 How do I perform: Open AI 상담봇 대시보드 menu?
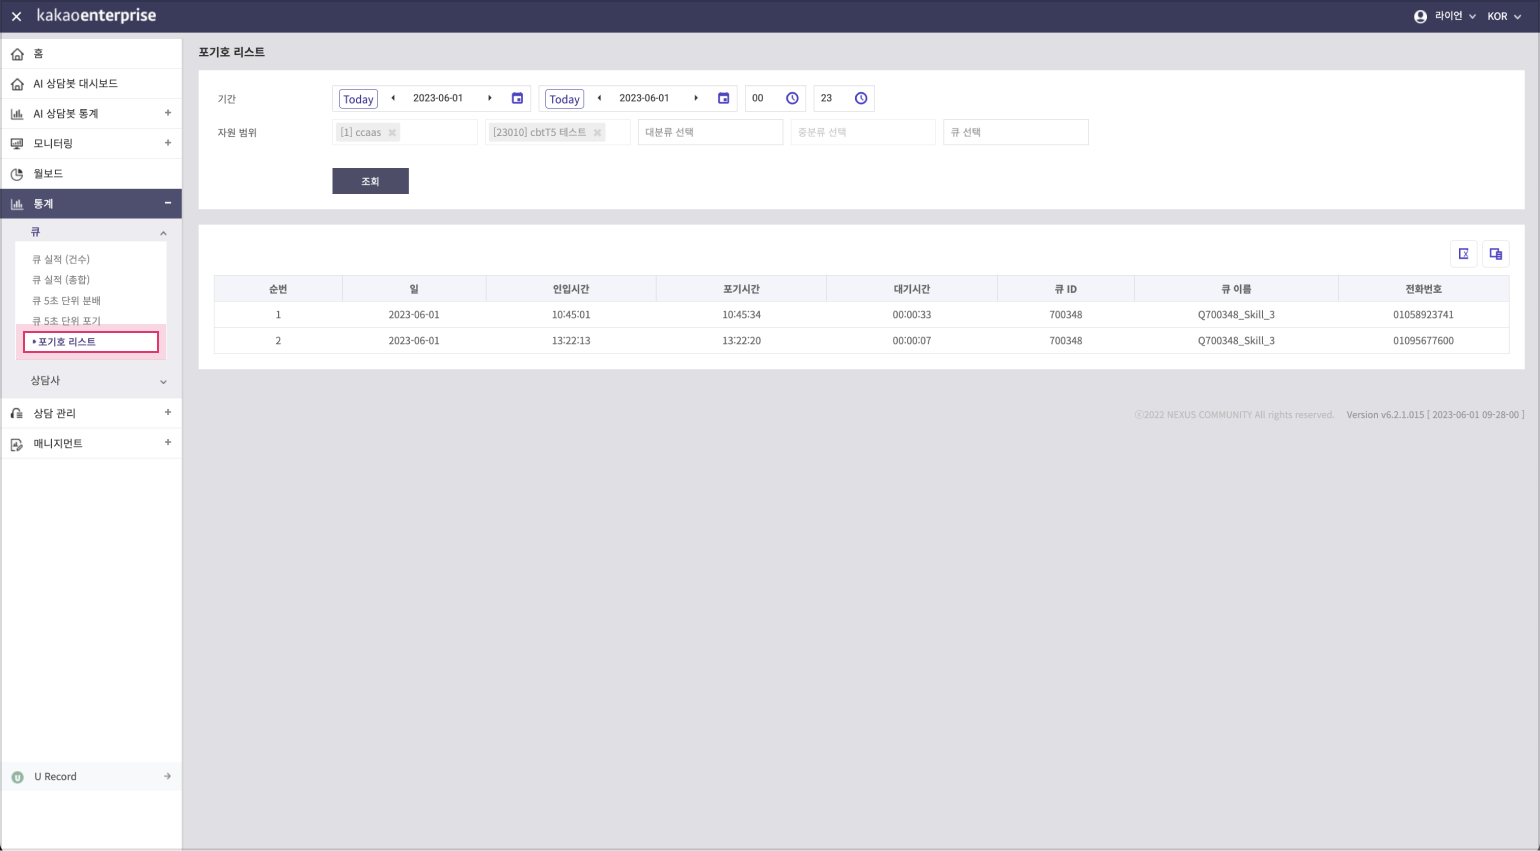pos(75,84)
